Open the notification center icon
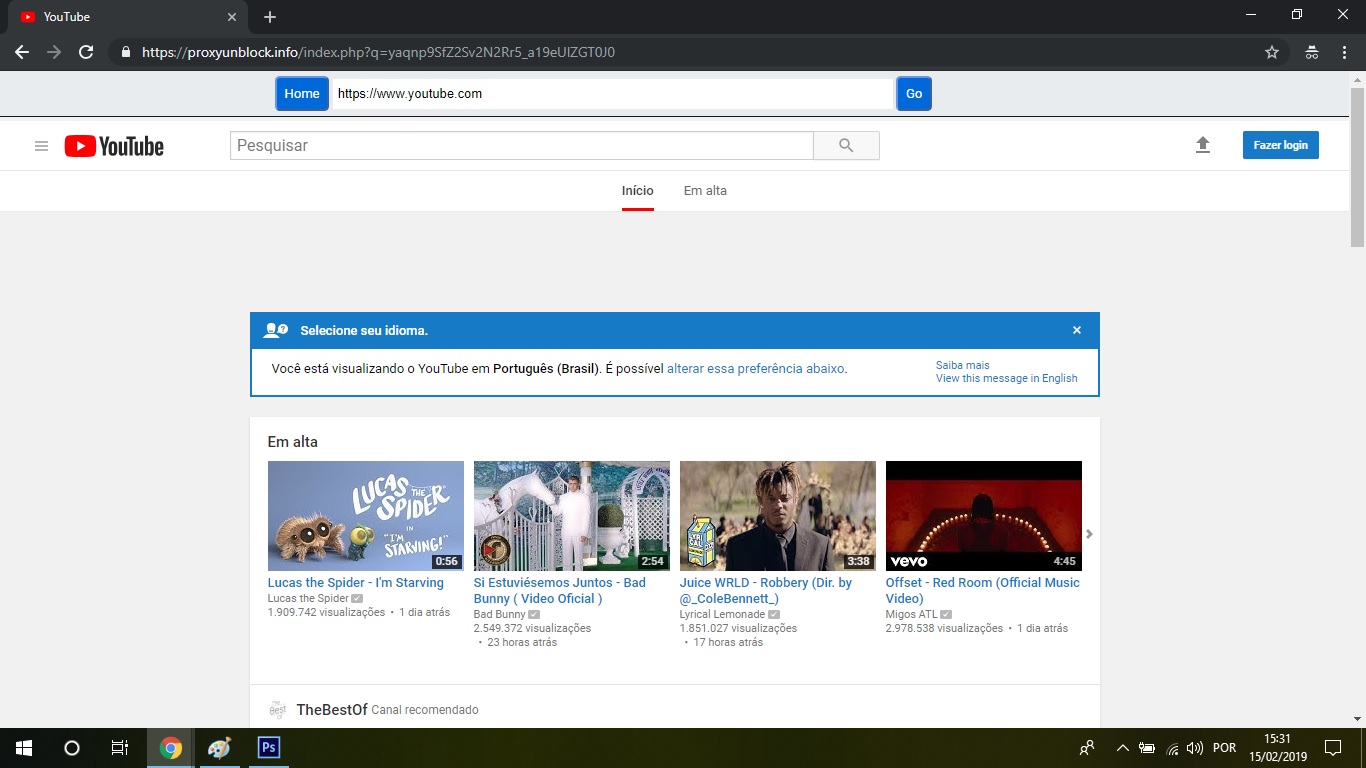 [1333, 748]
